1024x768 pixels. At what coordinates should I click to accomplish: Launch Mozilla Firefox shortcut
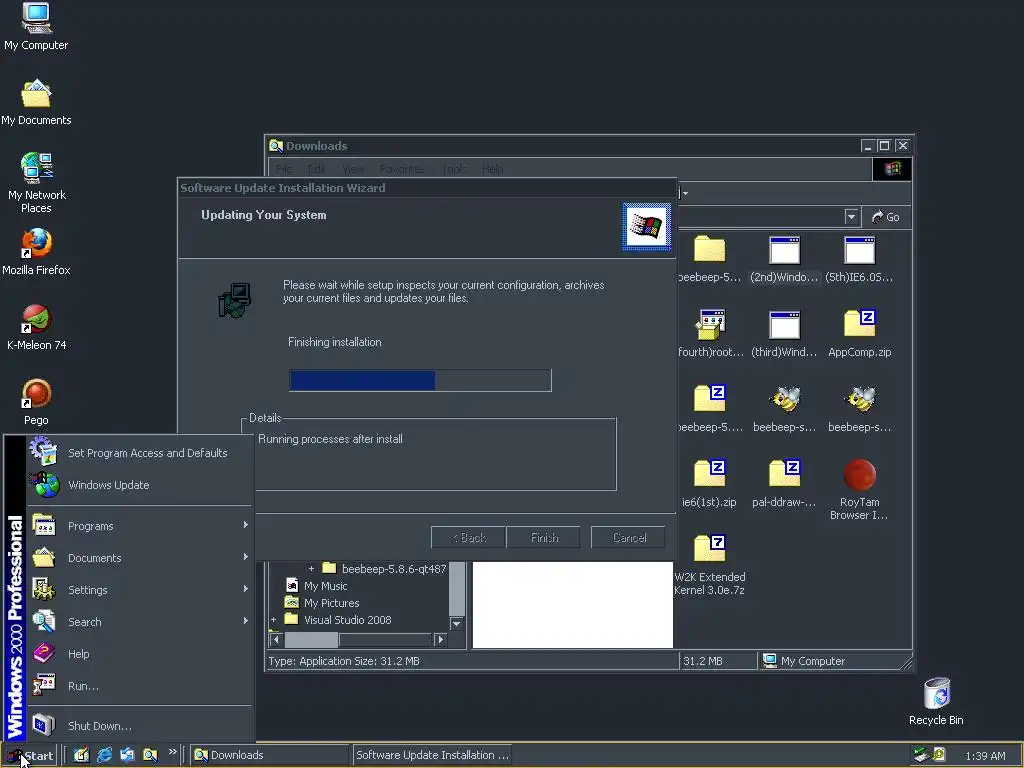coord(36,252)
